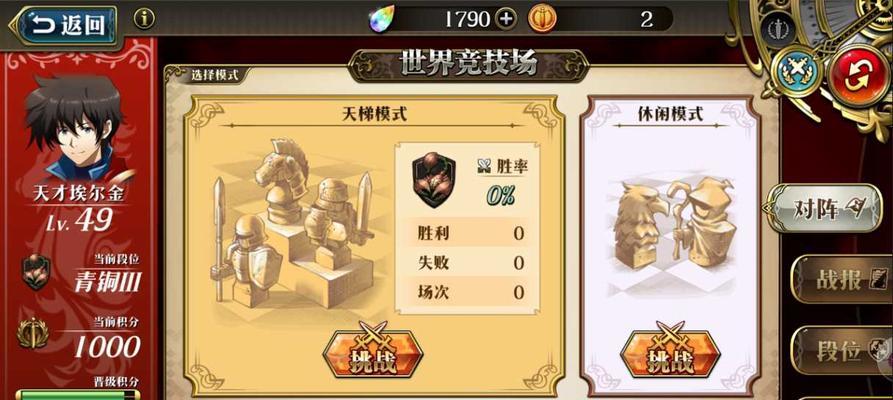This screenshot has width=893, height=400.
Task: Click the rainbow gem currency icon
Action: (x=378, y=19)
